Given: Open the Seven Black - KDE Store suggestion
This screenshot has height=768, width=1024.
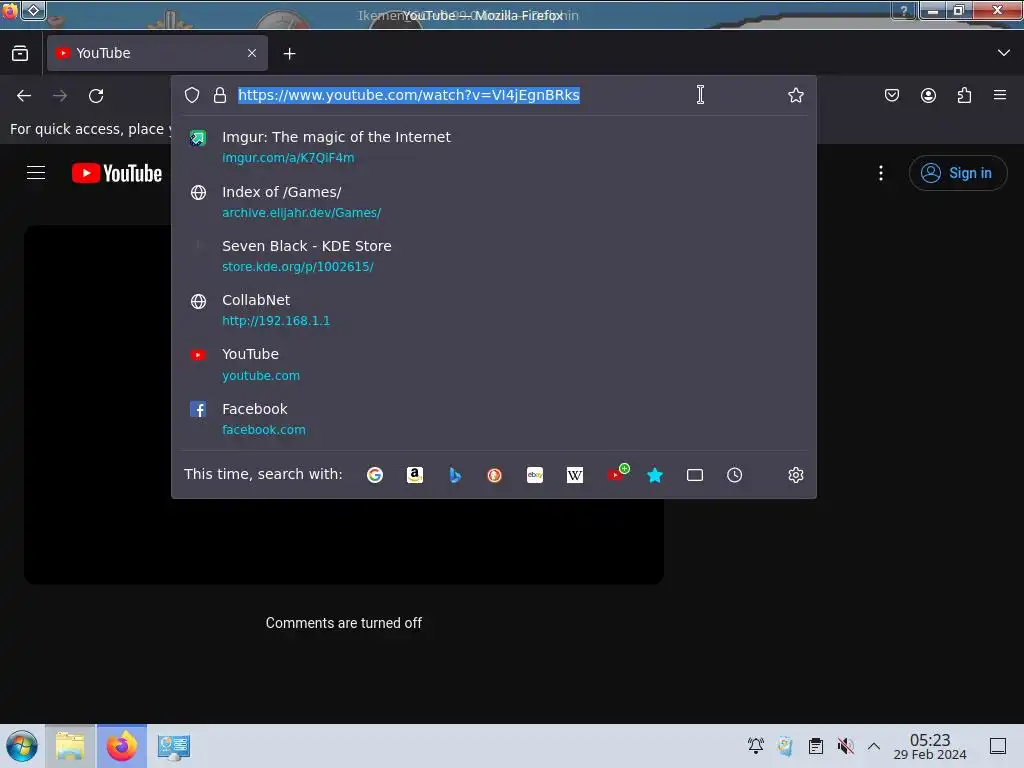Looking at the screenshot, I should (x=494, y=256).
